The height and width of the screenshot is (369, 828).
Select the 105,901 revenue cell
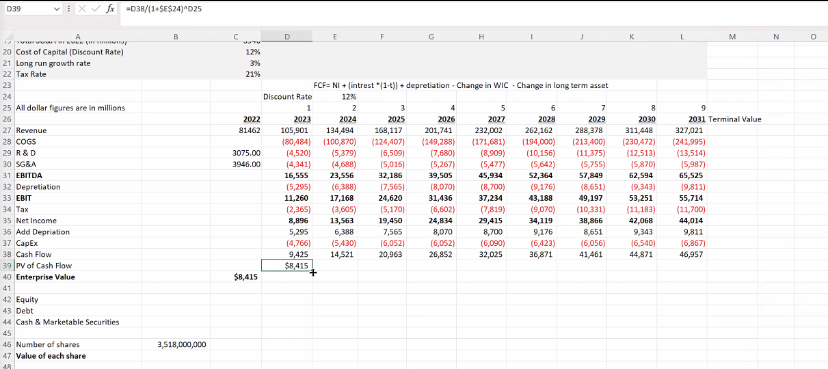pos(287,130)
